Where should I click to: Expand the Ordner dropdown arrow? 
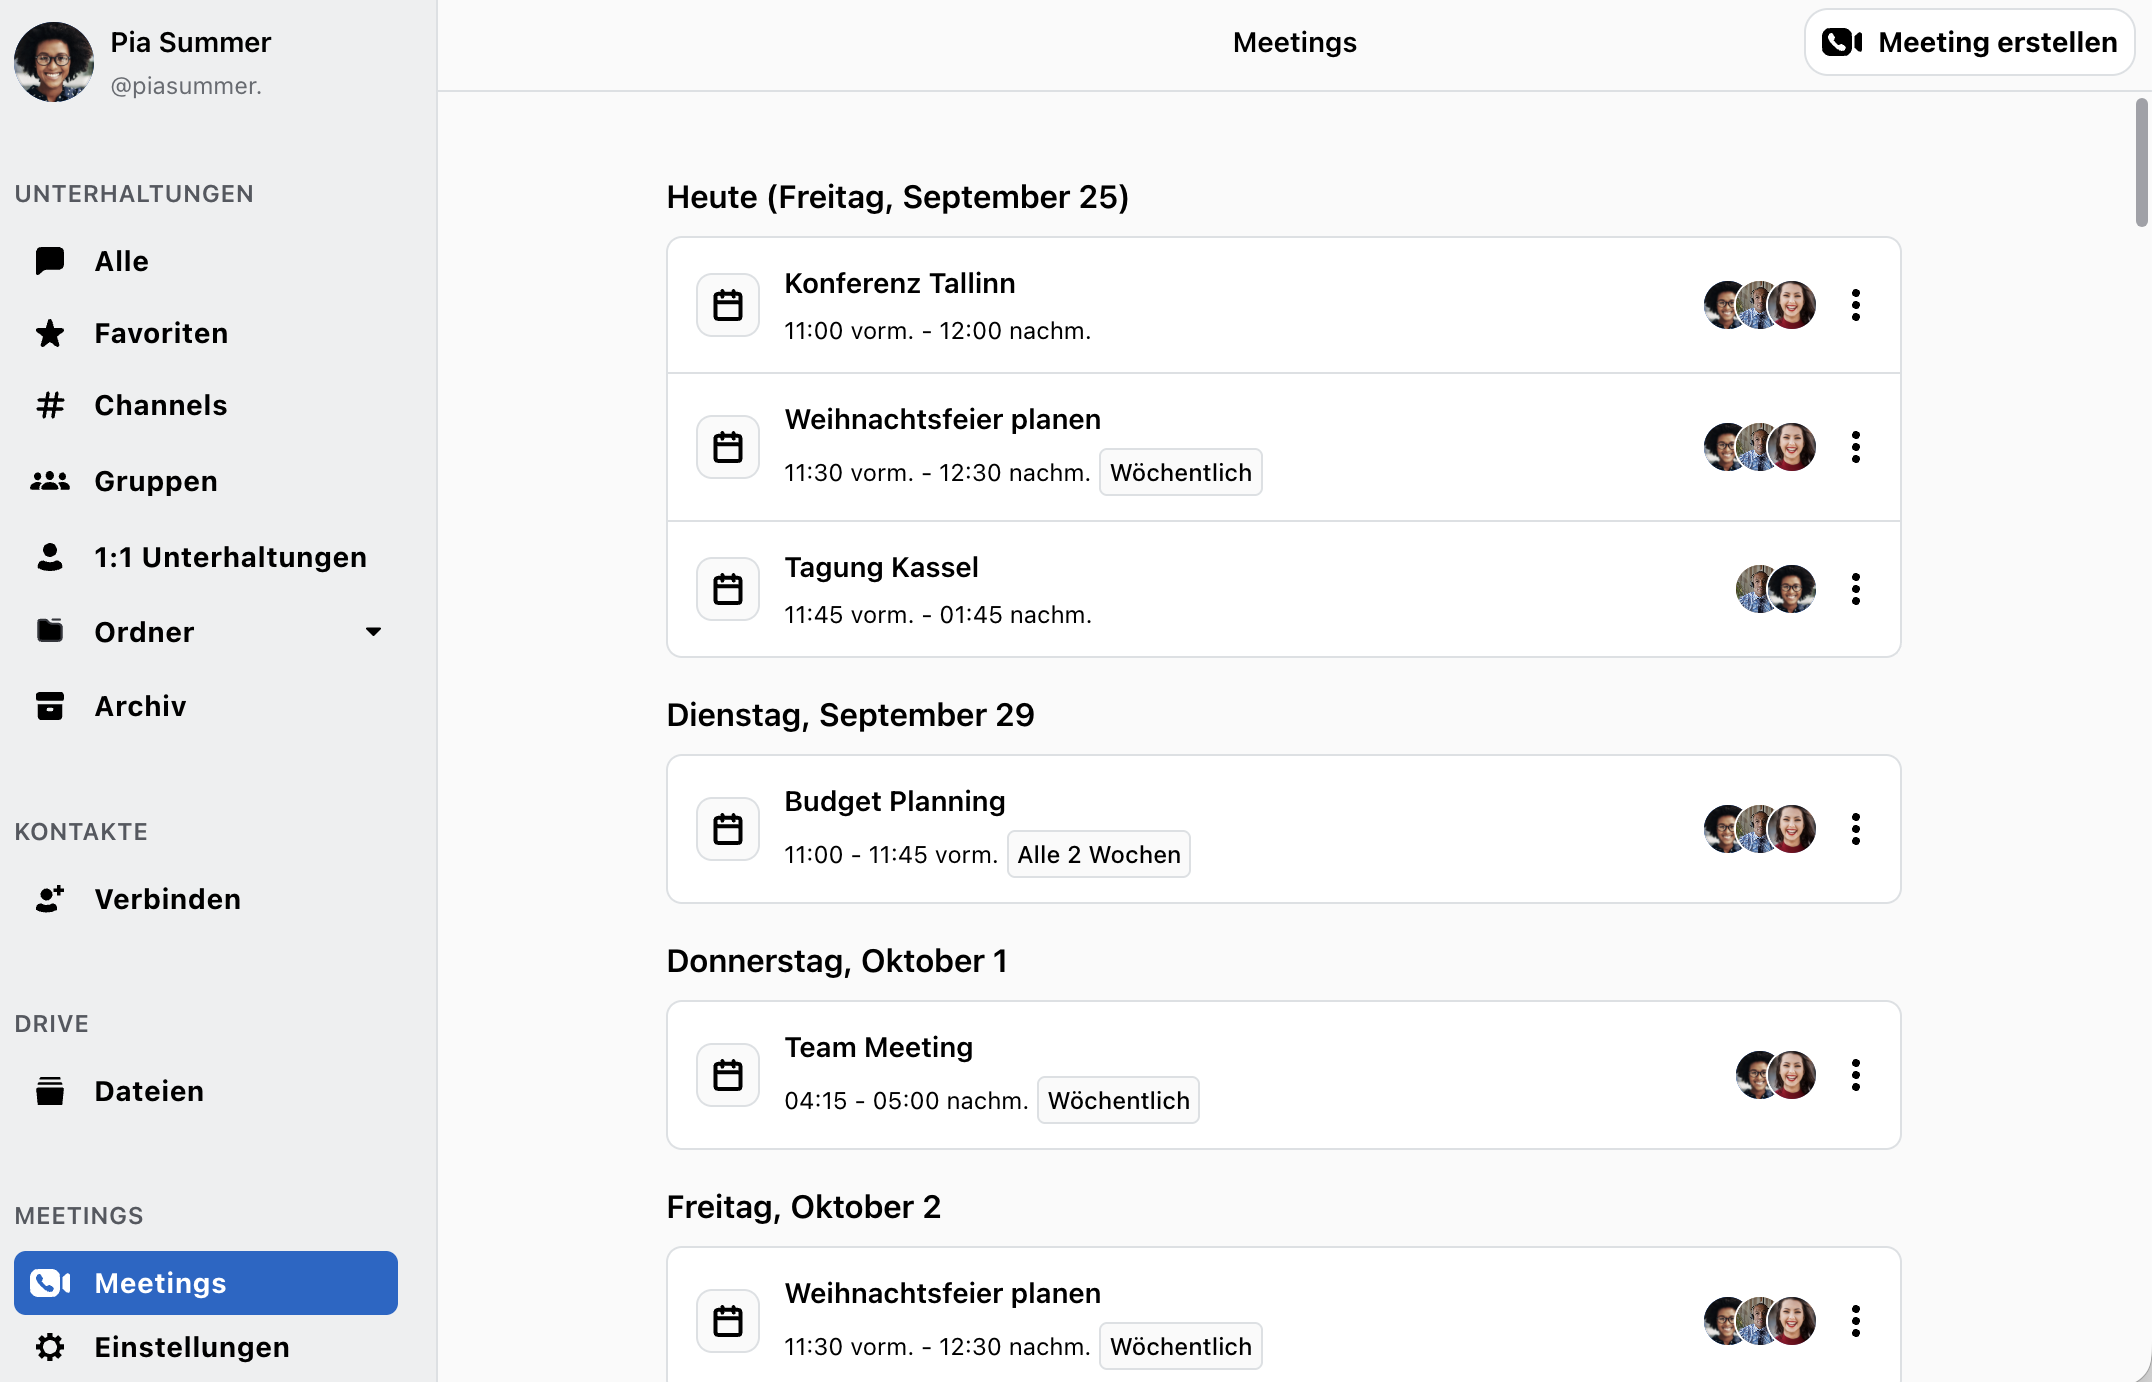pos(373,631)
